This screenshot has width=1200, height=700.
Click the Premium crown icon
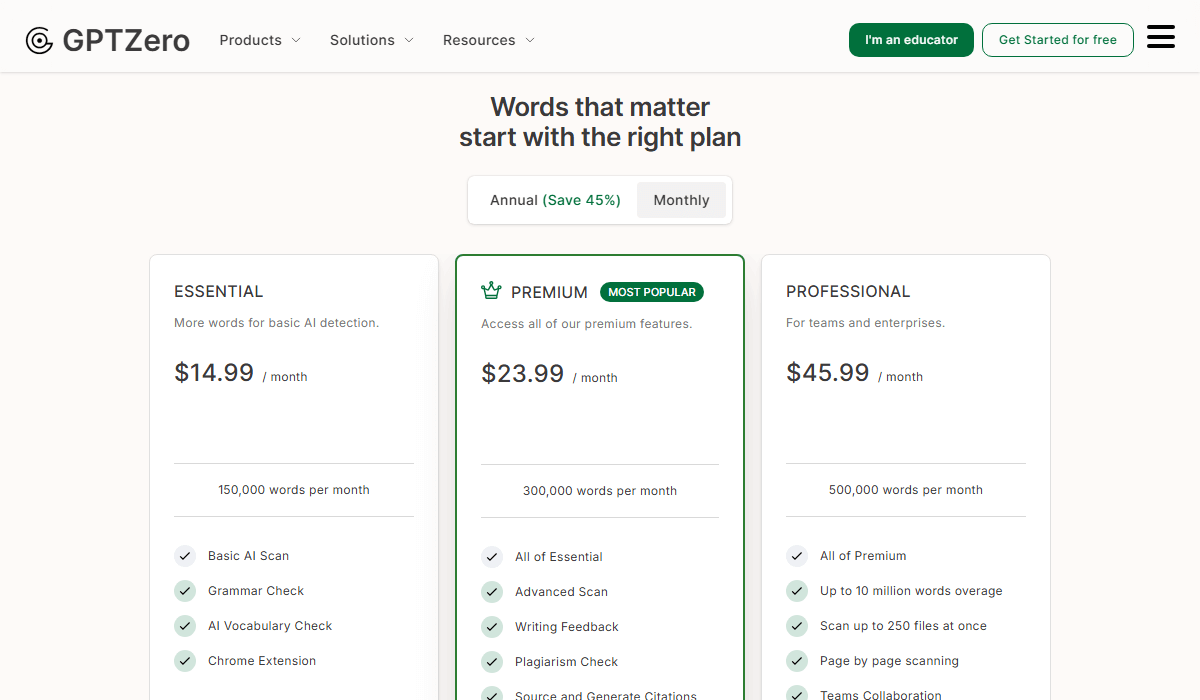pyautogui.click(x=491, y=291)
